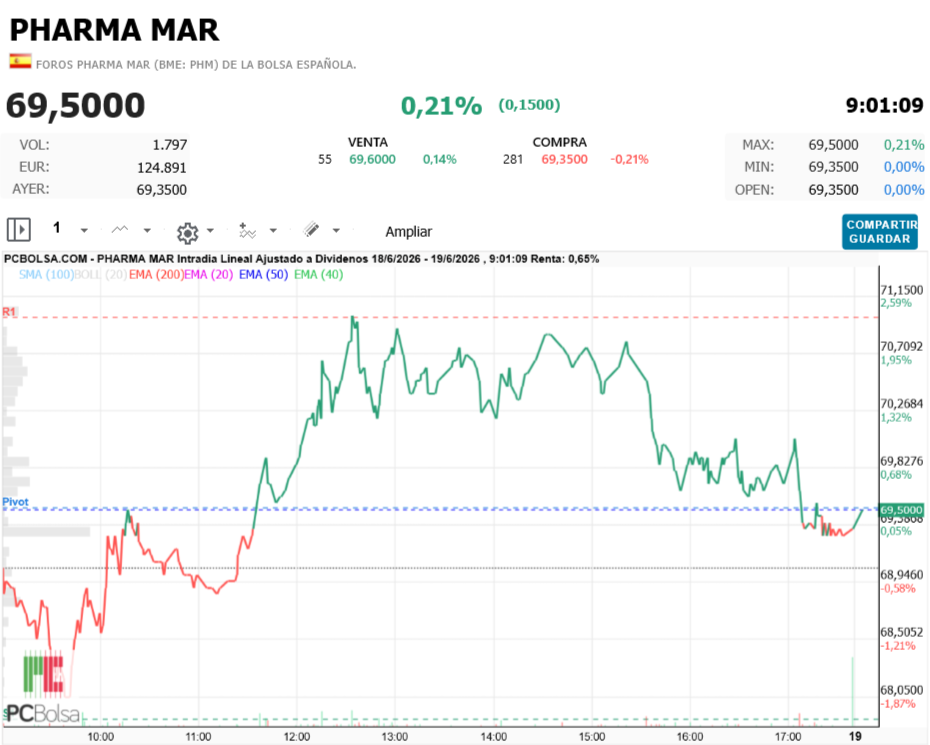Click the 16:00 time axis label

point(690,737)
